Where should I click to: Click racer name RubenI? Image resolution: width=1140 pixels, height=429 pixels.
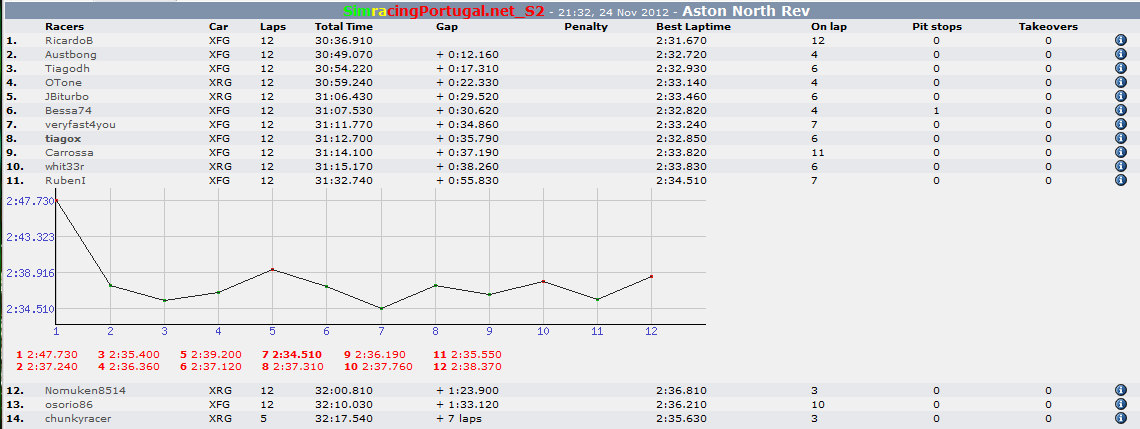coord(65,180)
